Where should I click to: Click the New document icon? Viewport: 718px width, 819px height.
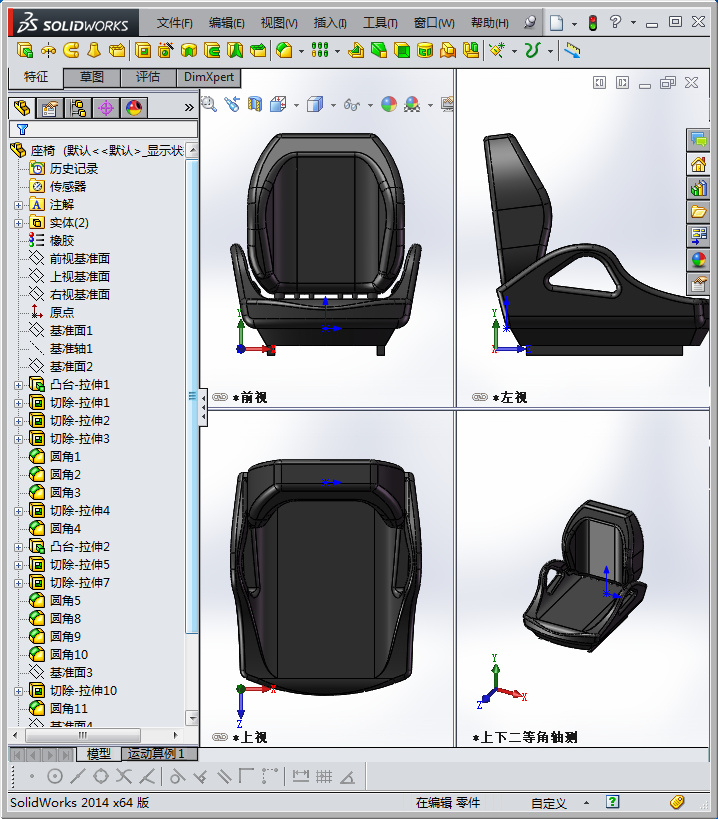(x=557, y=22)
